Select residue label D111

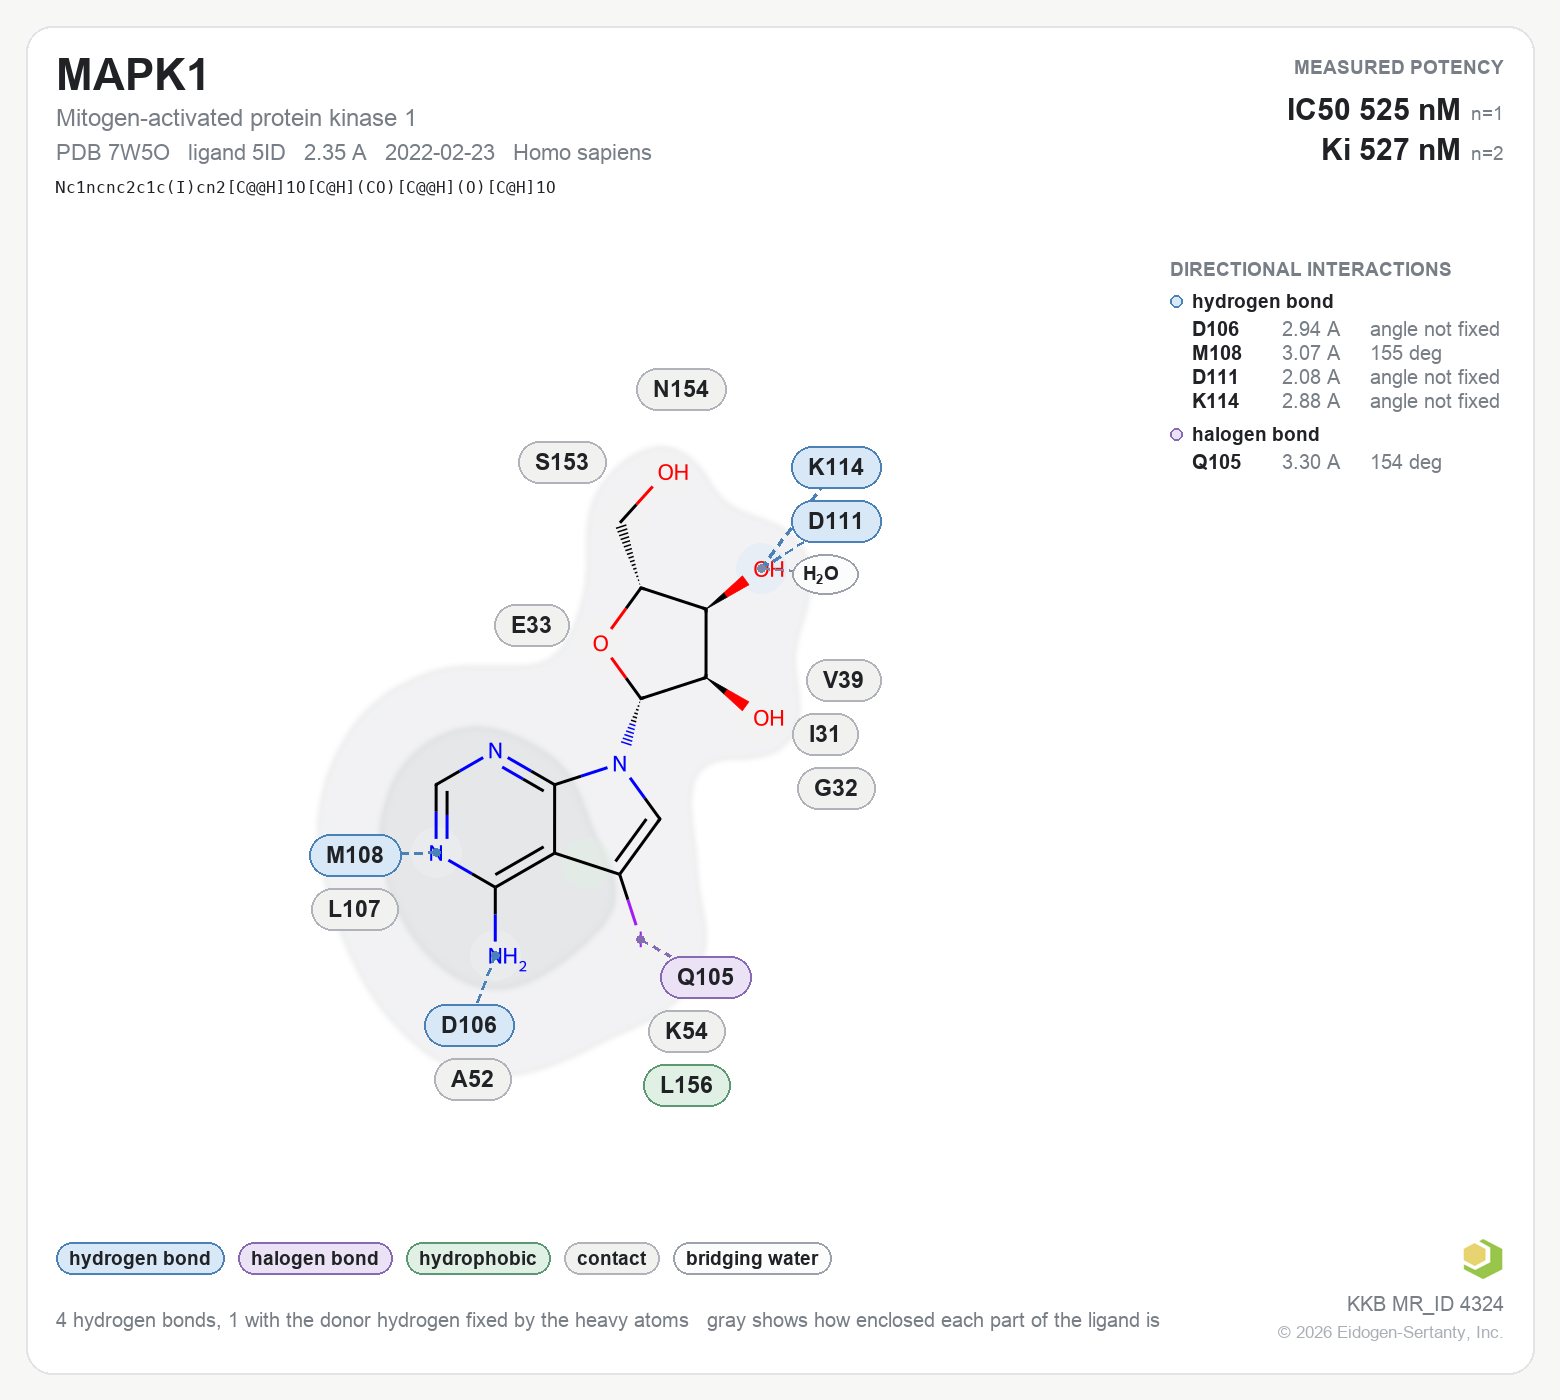836,521
